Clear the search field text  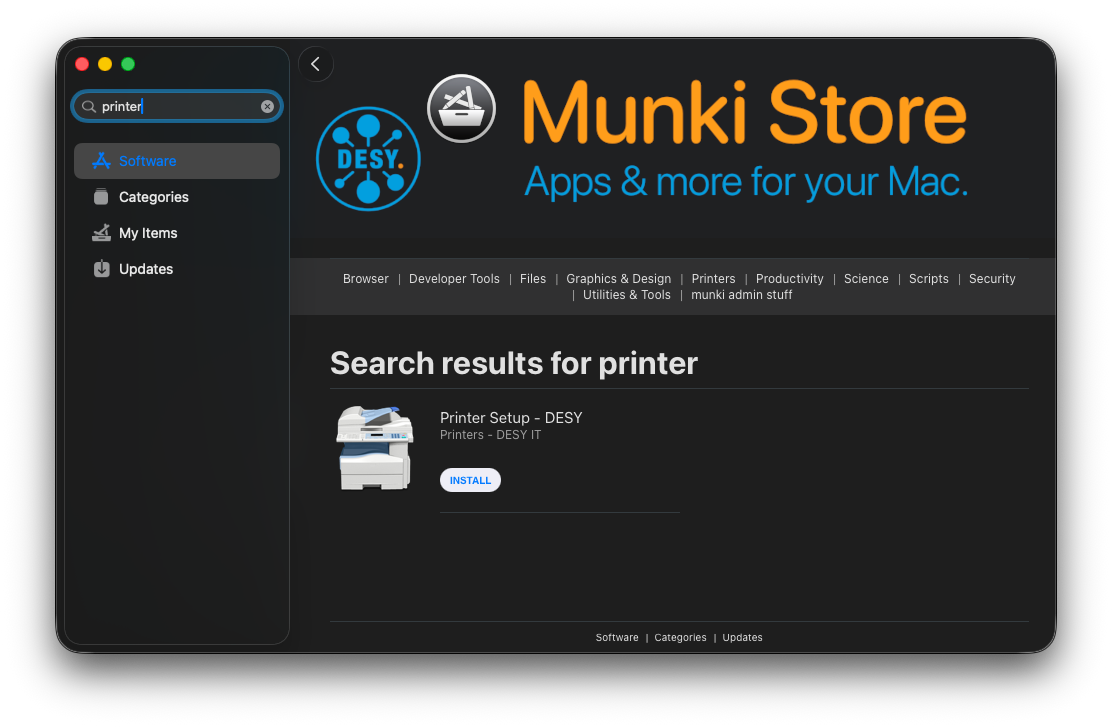[267, 106]
